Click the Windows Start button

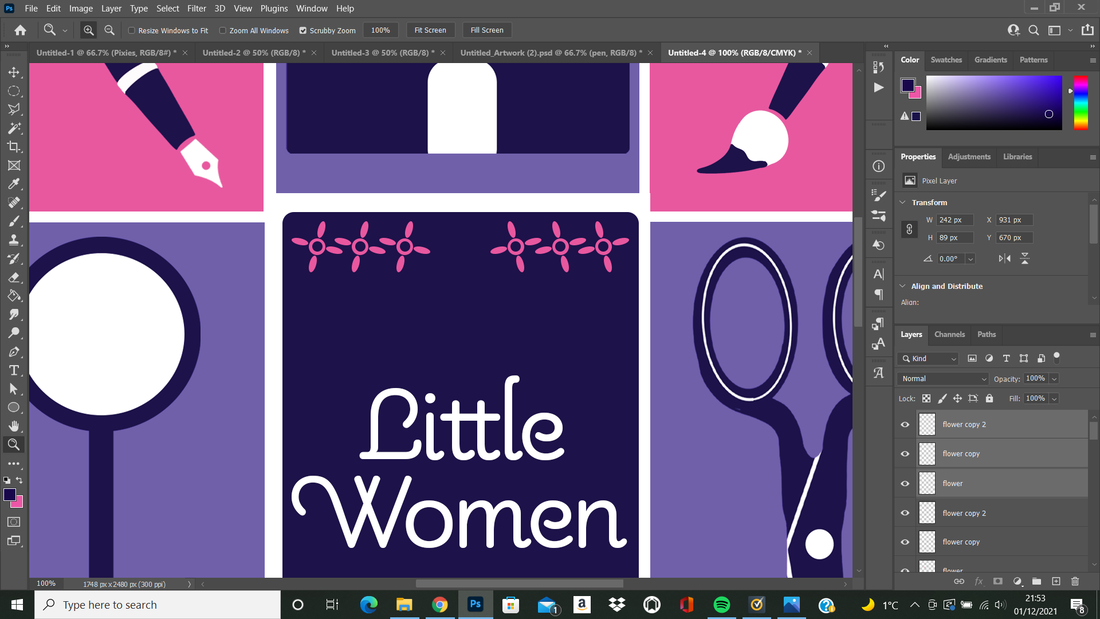click(x=17, y=605)
